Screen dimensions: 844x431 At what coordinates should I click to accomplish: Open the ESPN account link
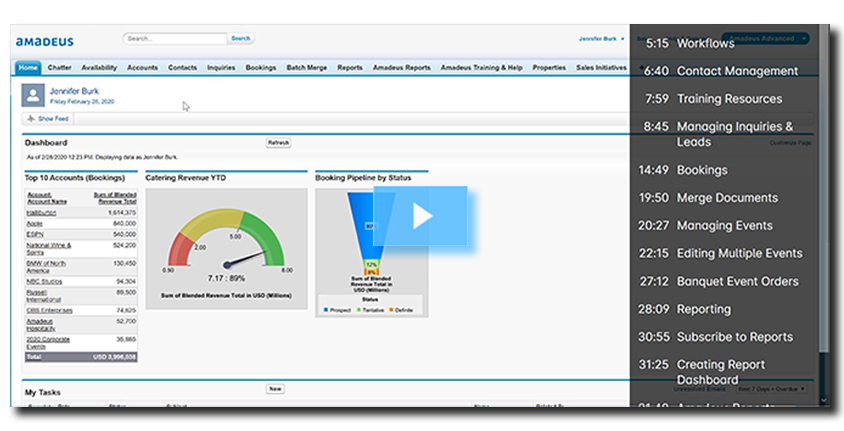(x=35, y=235)
